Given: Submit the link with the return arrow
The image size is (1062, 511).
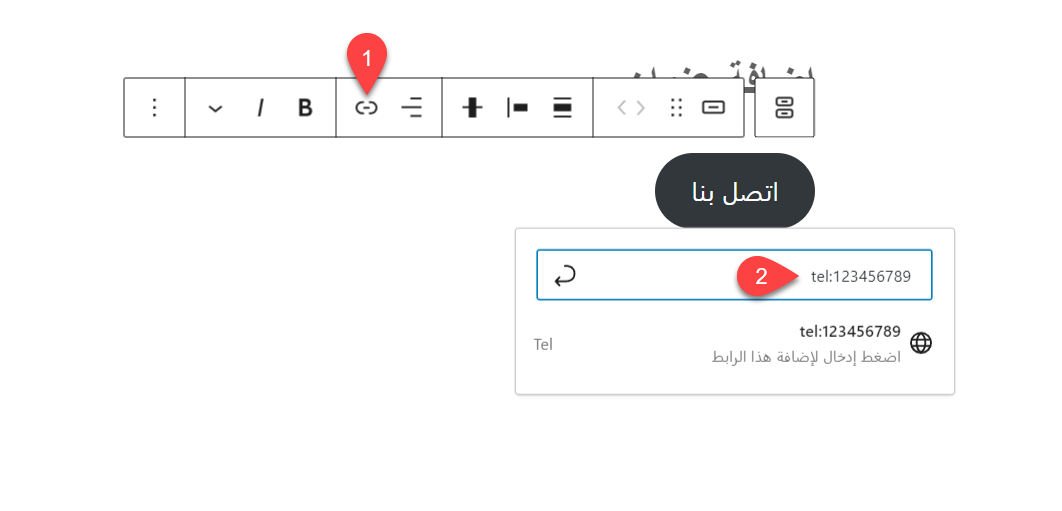Looking at the screenshot, I should tap(564, 276).
